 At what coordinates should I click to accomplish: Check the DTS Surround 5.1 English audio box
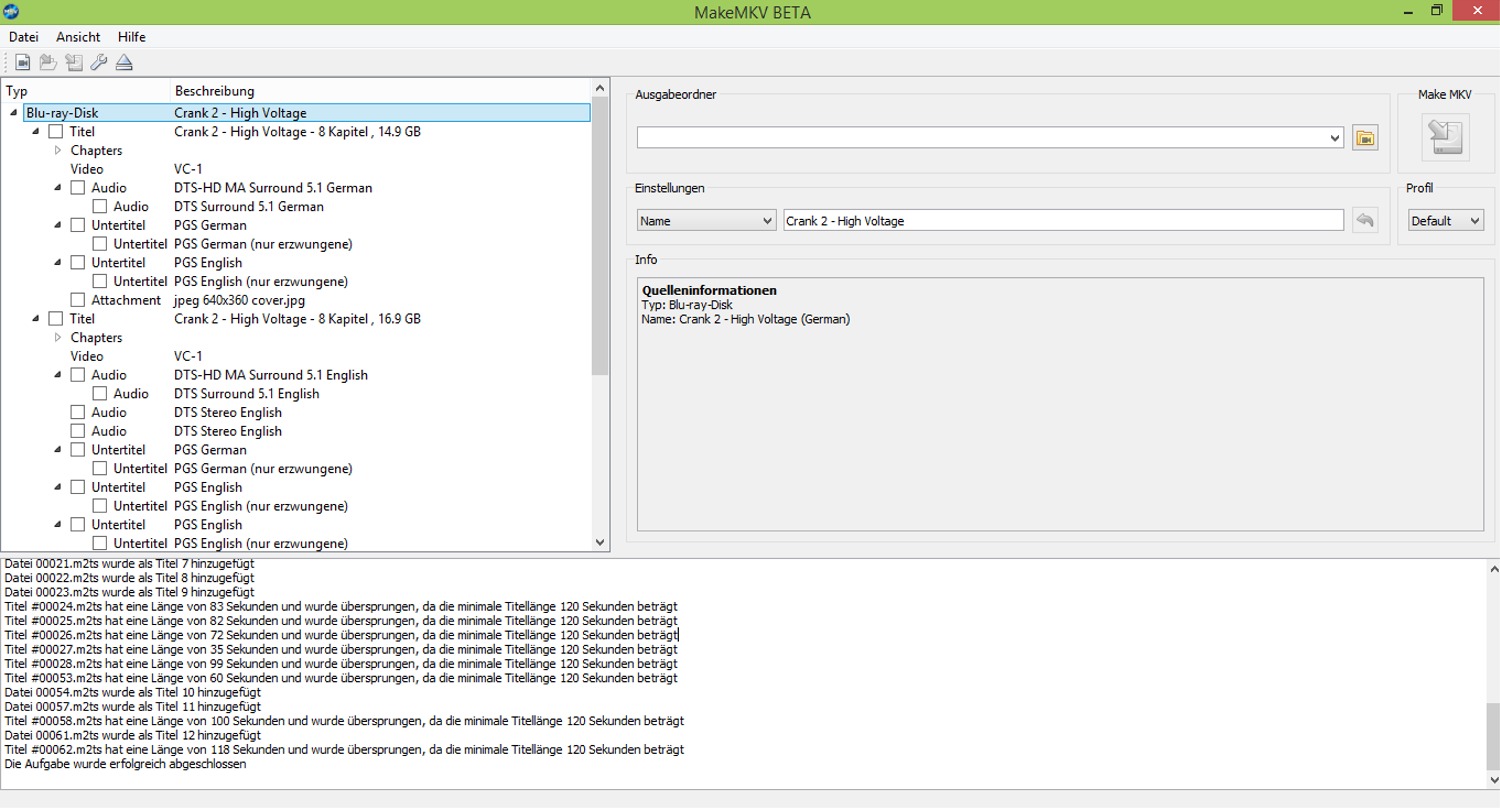(x=100, y=393)
